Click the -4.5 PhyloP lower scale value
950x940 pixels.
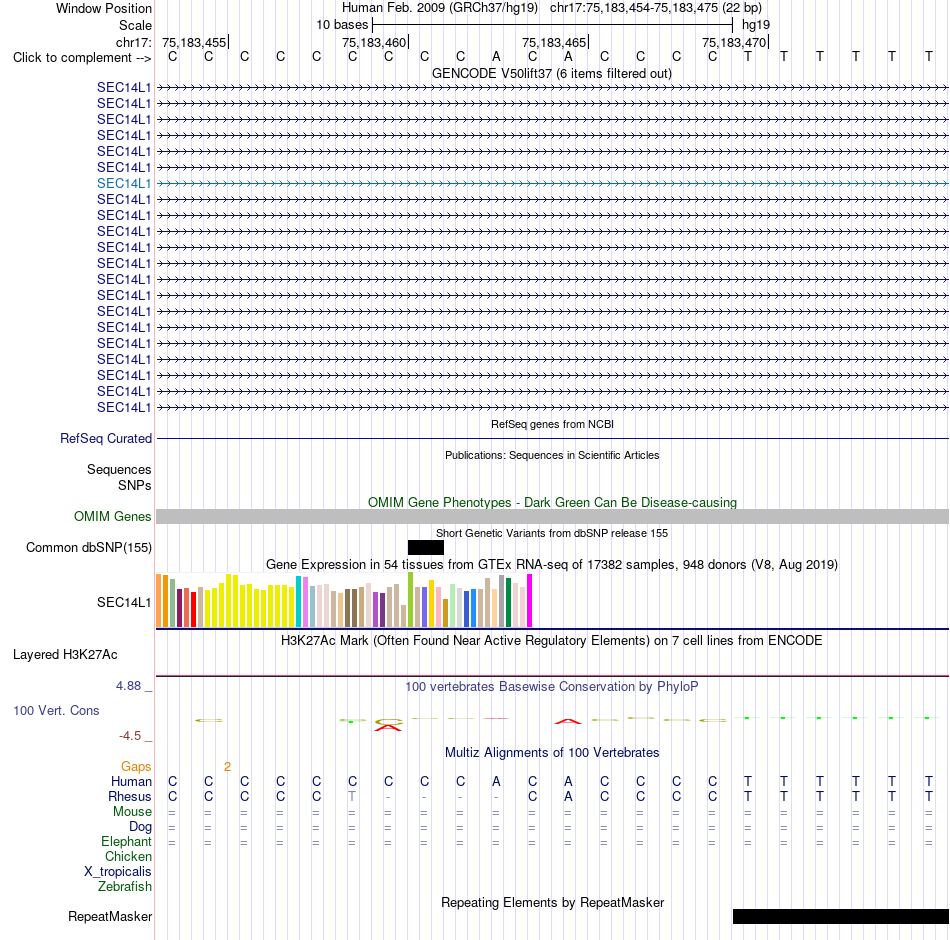click(x=130, y=736)
